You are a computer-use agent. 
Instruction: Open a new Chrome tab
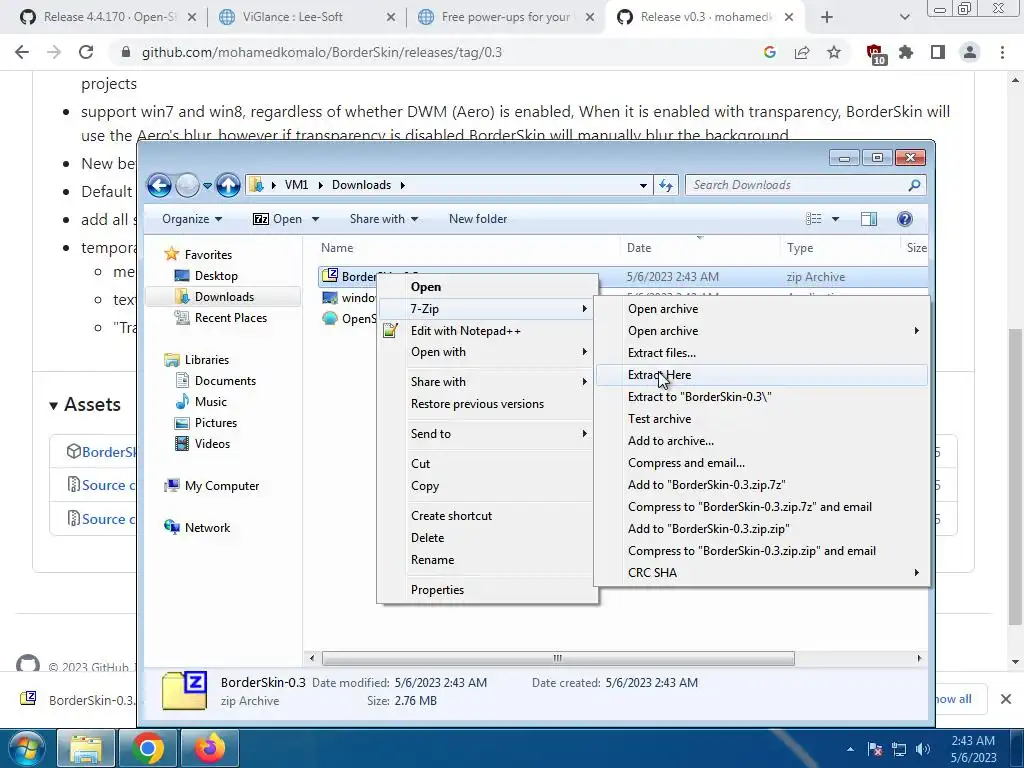pos(827,17)
